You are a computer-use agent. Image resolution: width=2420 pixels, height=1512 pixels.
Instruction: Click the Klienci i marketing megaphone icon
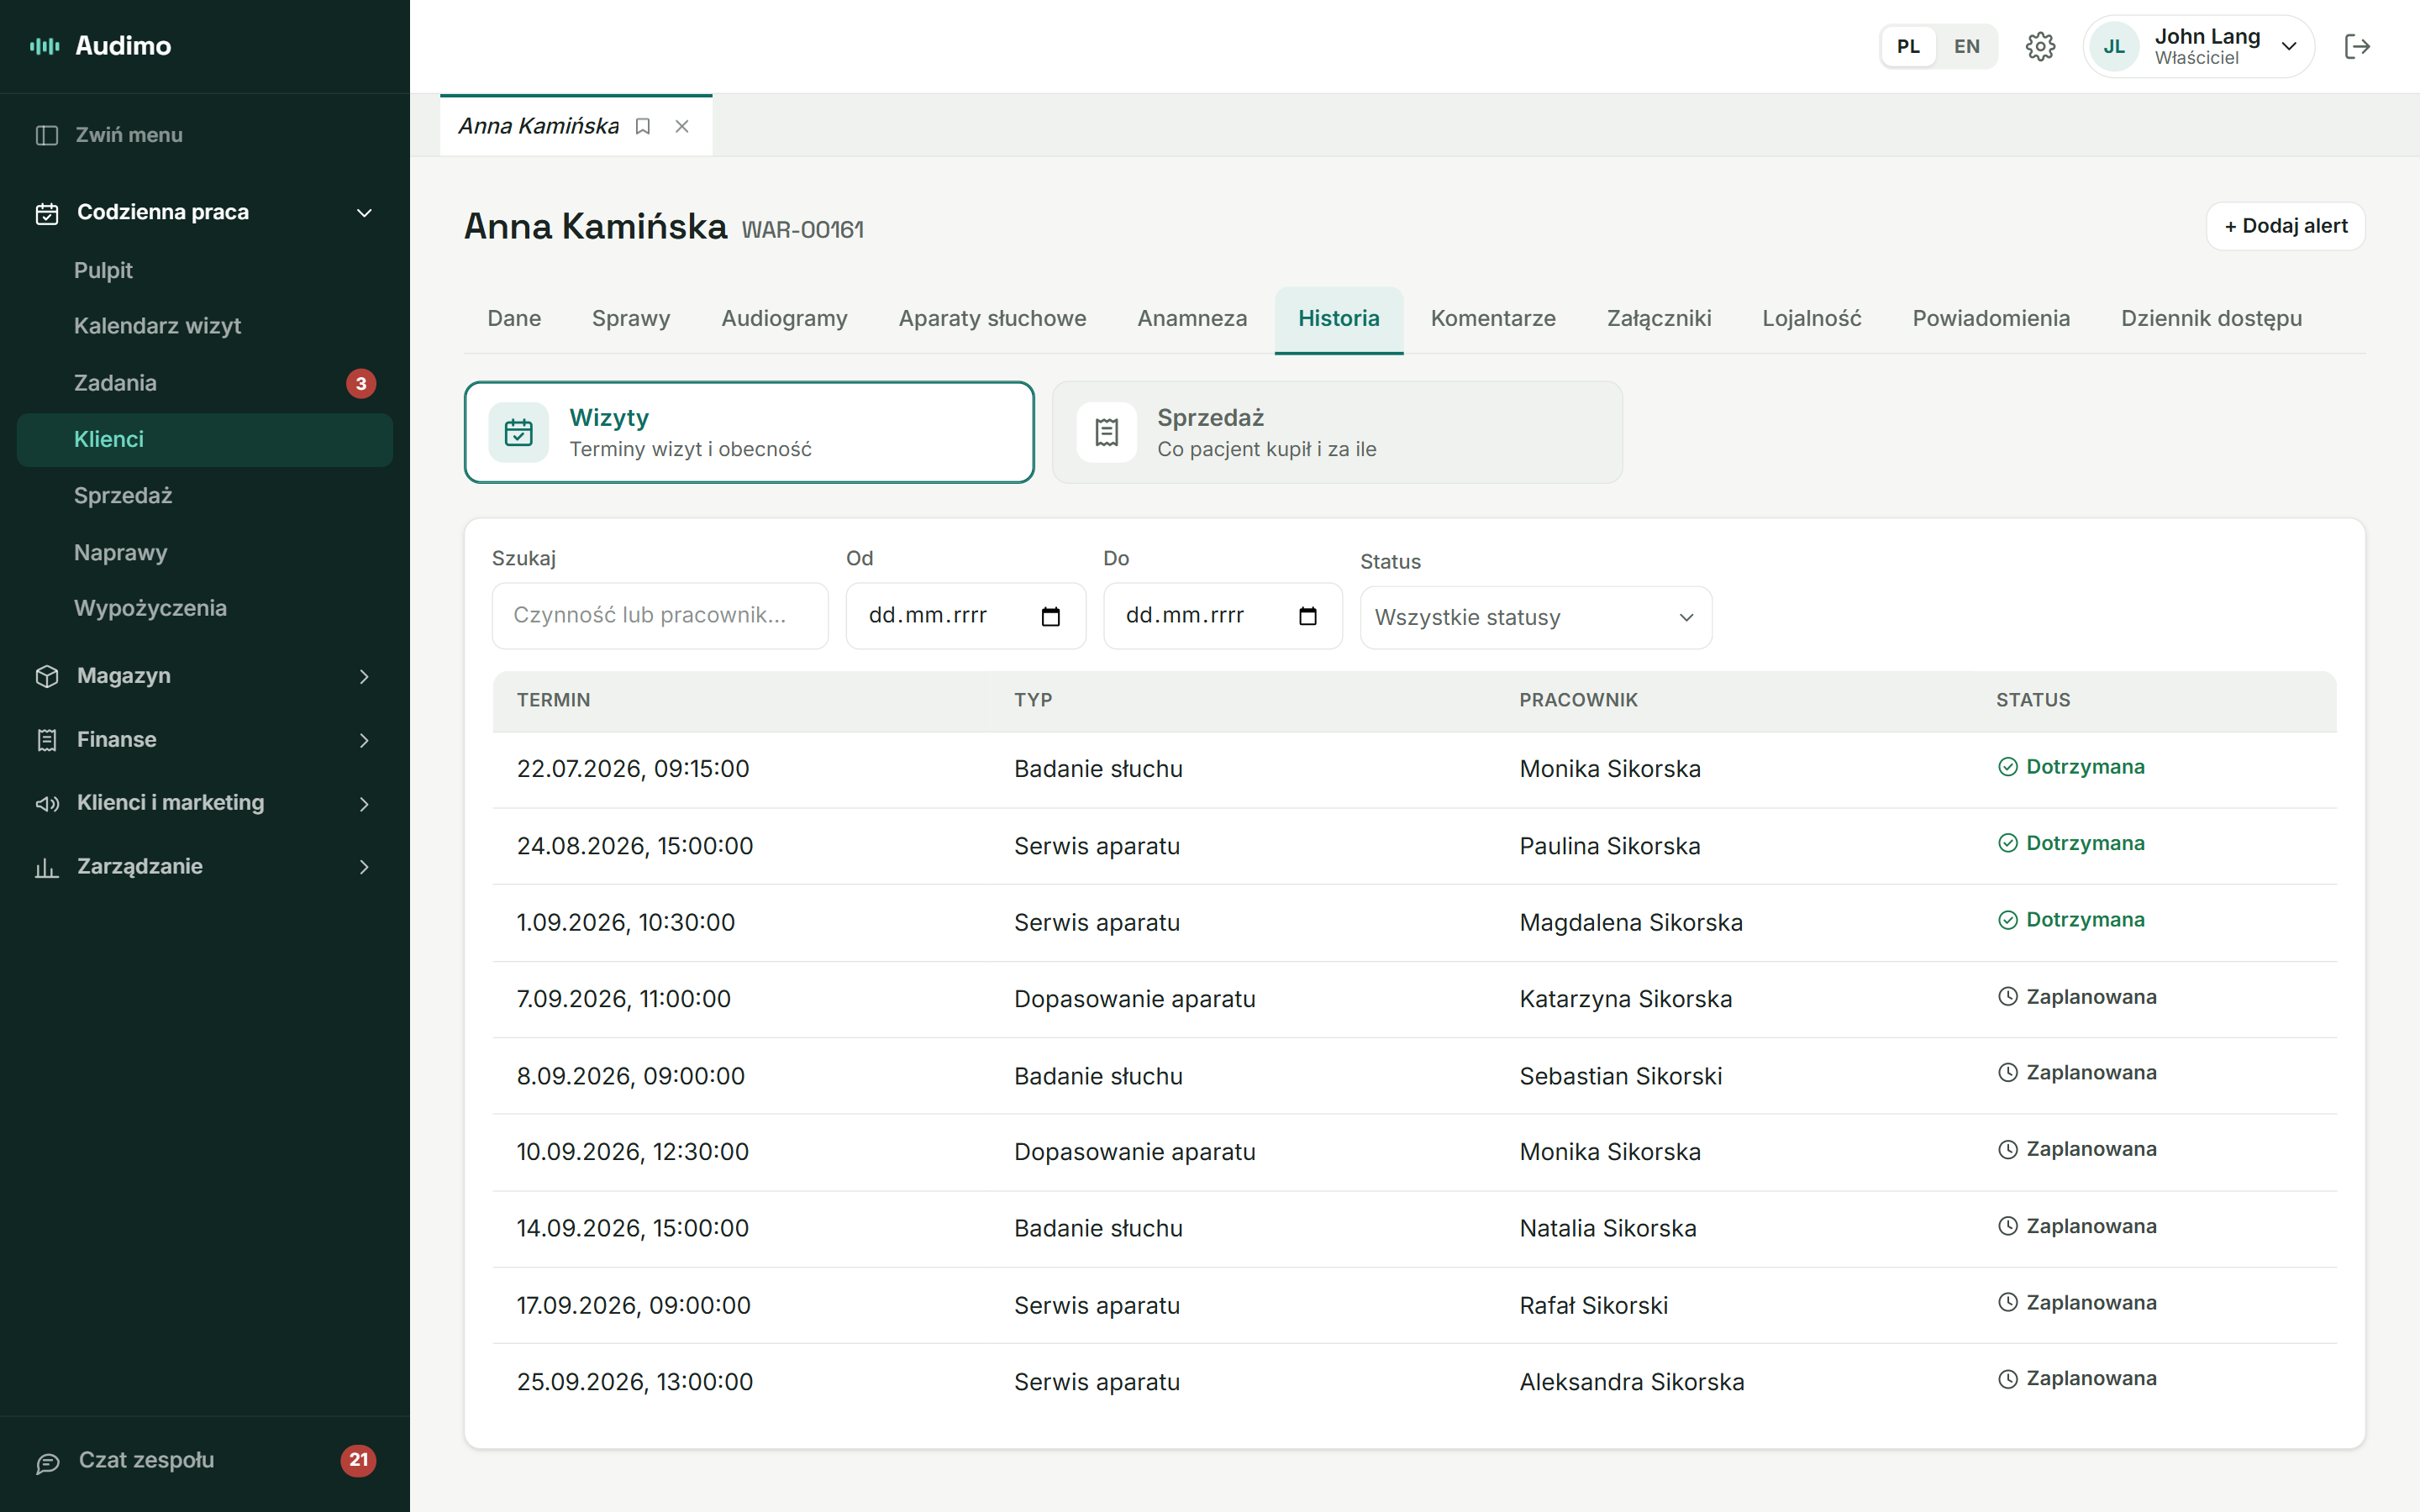[x=46, y=803]
